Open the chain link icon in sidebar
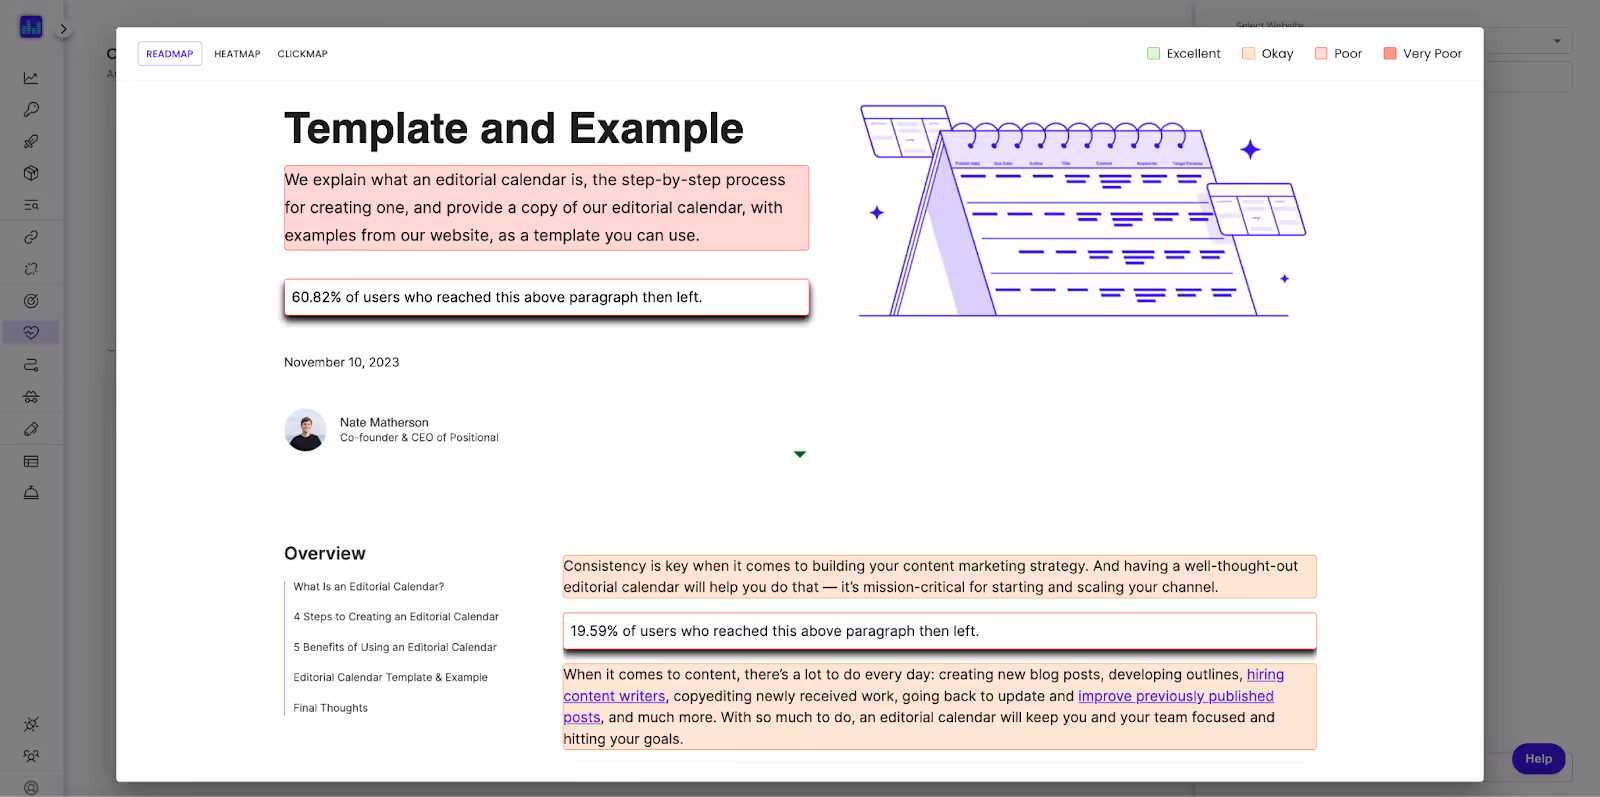1600x797 pixels. (x=31, y=237)
